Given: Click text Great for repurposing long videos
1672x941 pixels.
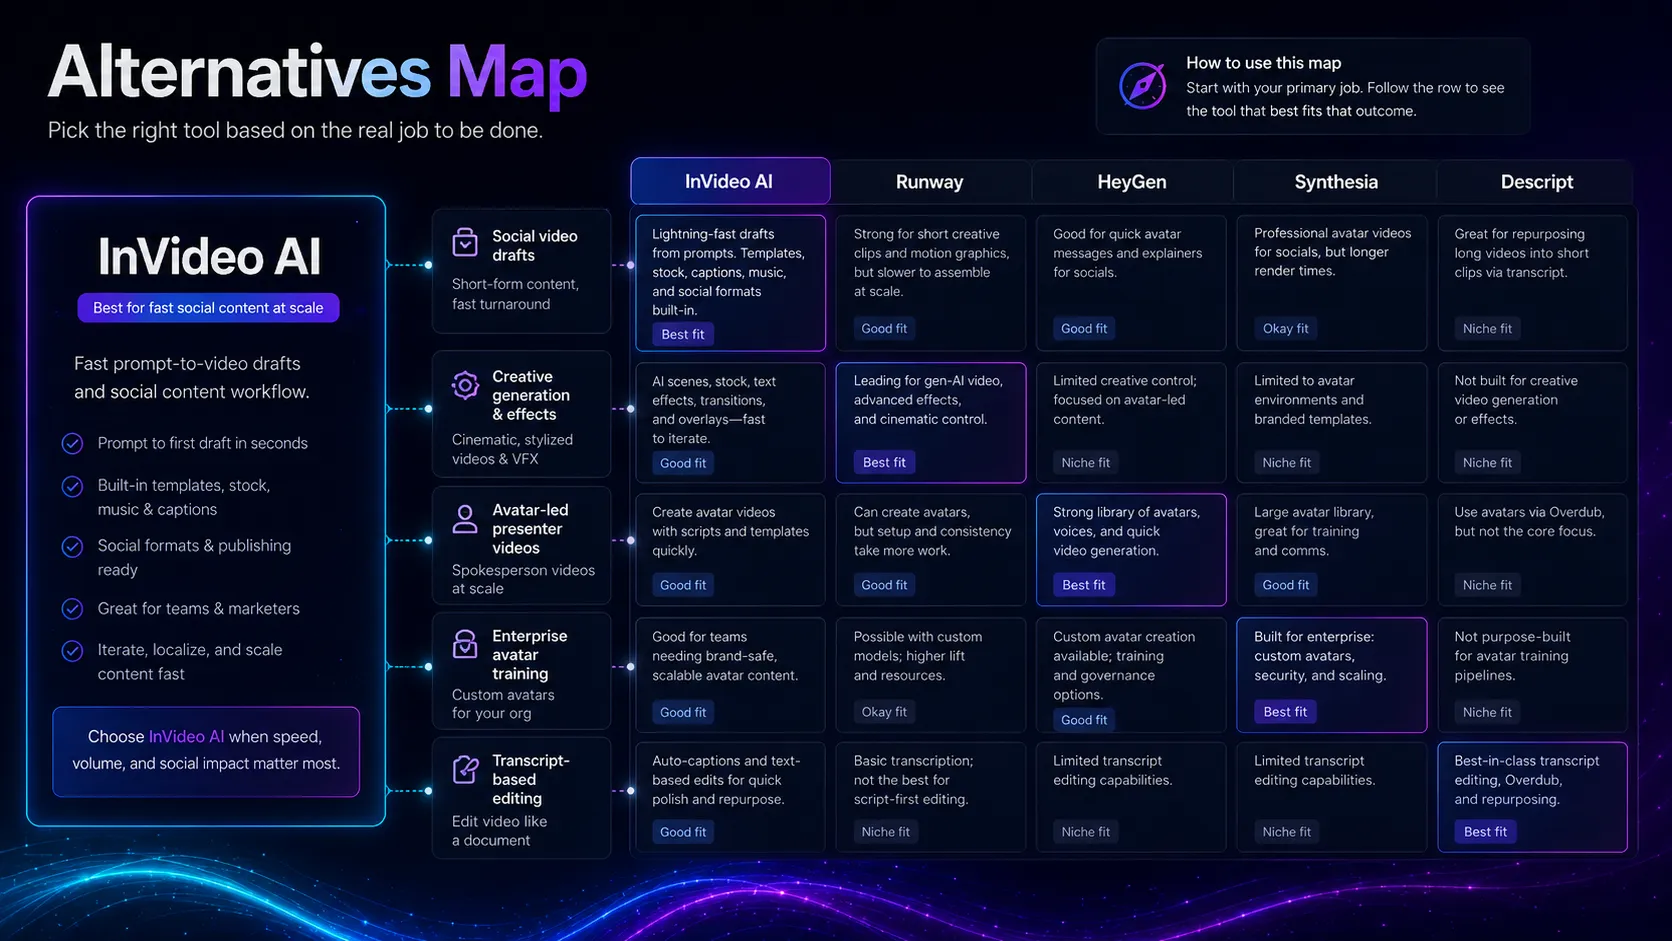Looking at the screenshot, I should (x=1521, y=253).
